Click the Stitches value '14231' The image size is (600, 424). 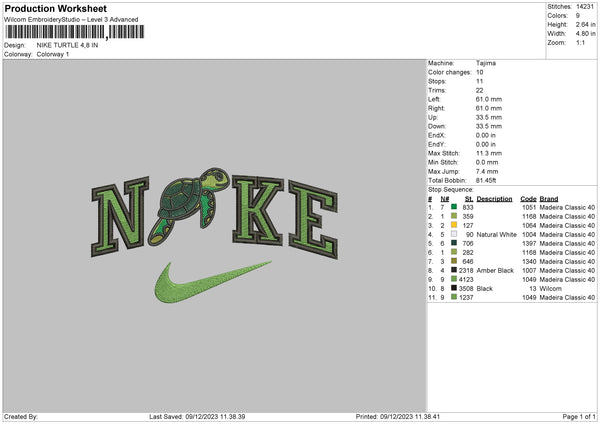click(x=585, y=7)
